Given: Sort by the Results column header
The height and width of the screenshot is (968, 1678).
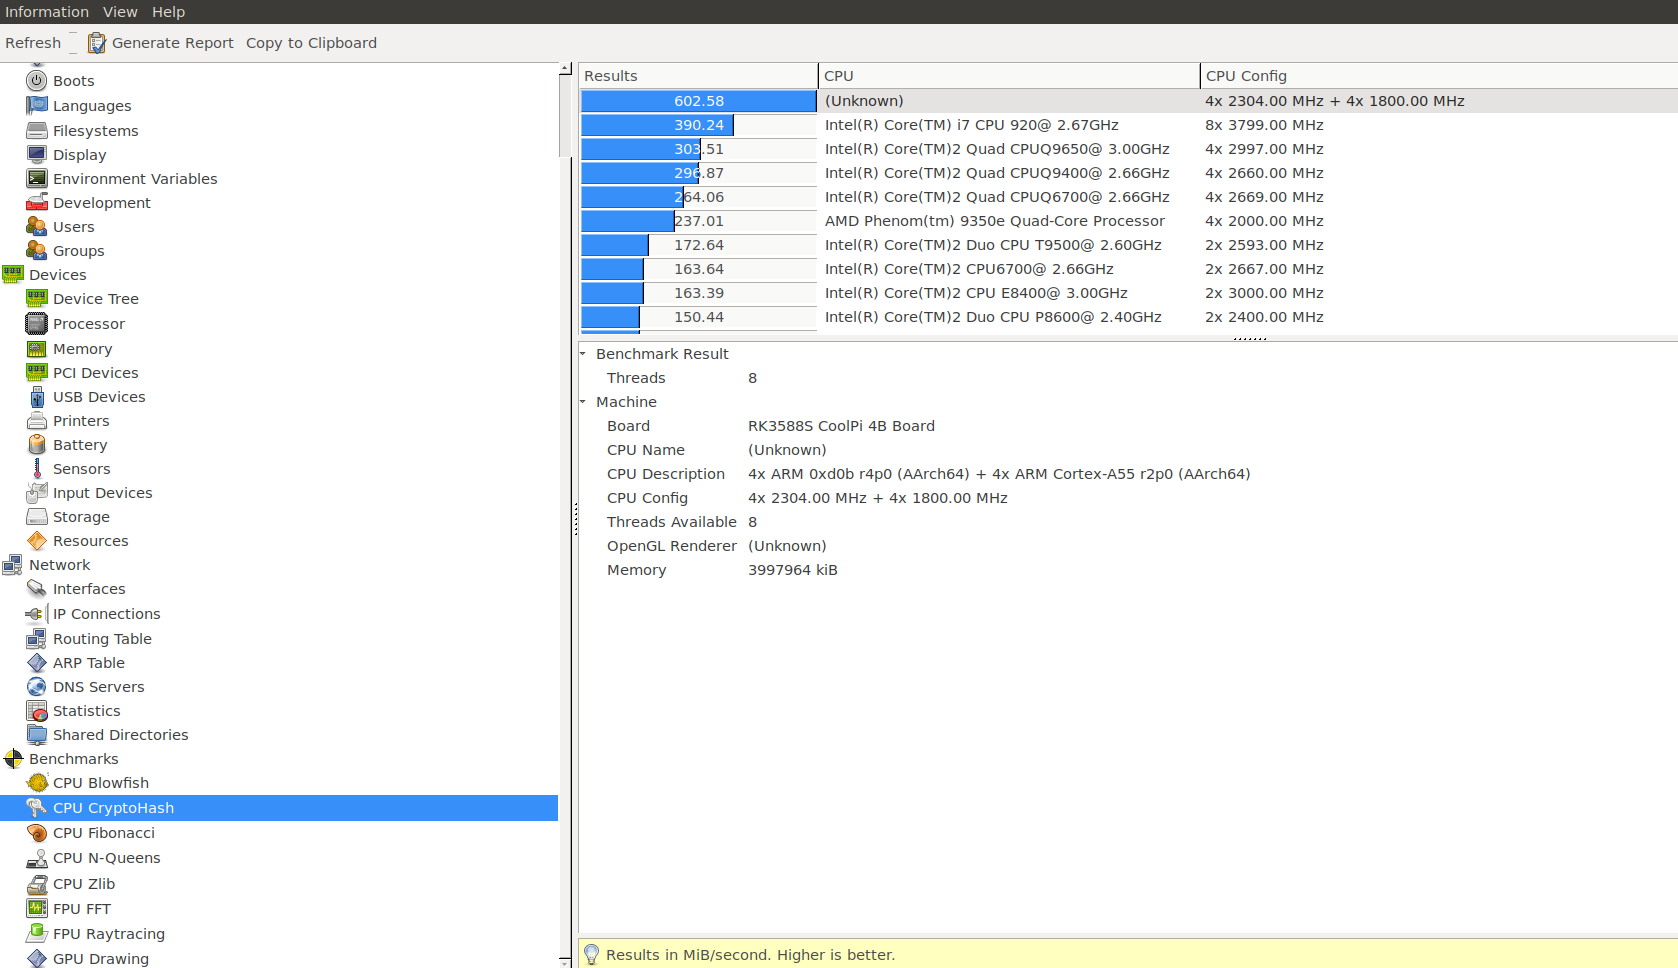Looking at the screenshot, I should click(x=698, y=76).
